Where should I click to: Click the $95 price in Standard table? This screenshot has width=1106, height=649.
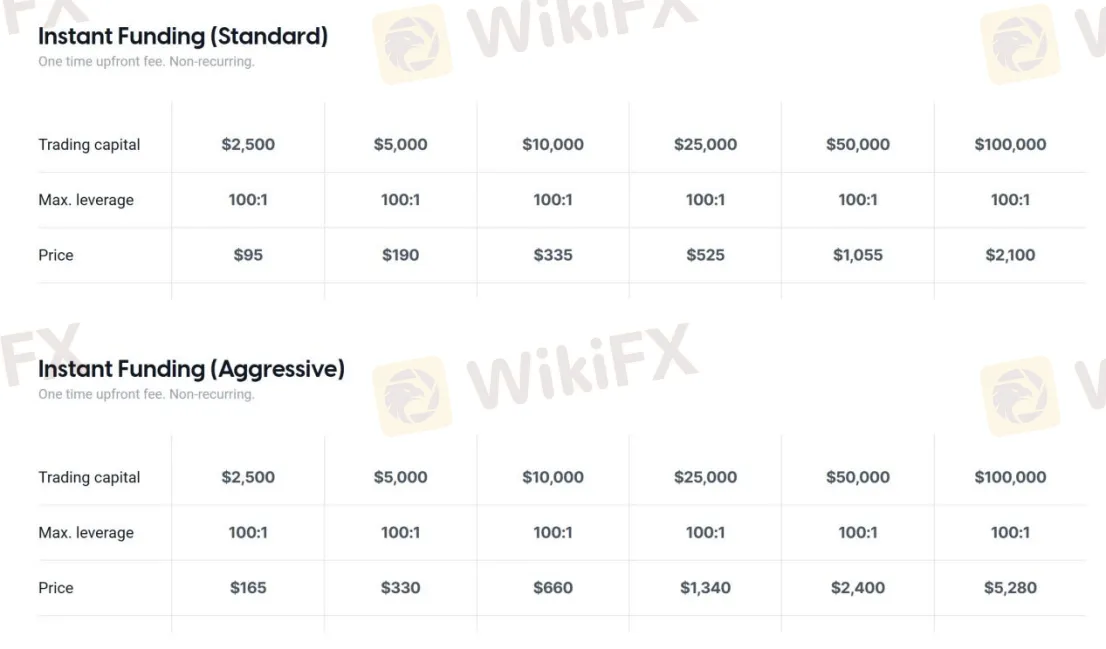point(248,255)
